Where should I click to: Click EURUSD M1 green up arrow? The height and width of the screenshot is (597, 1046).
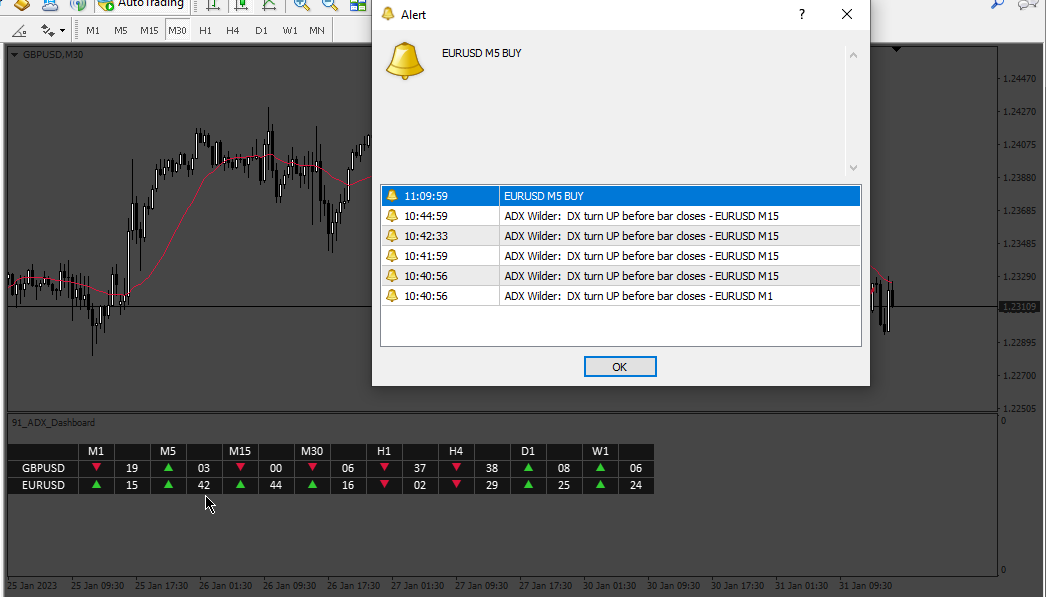coord(96,485)
